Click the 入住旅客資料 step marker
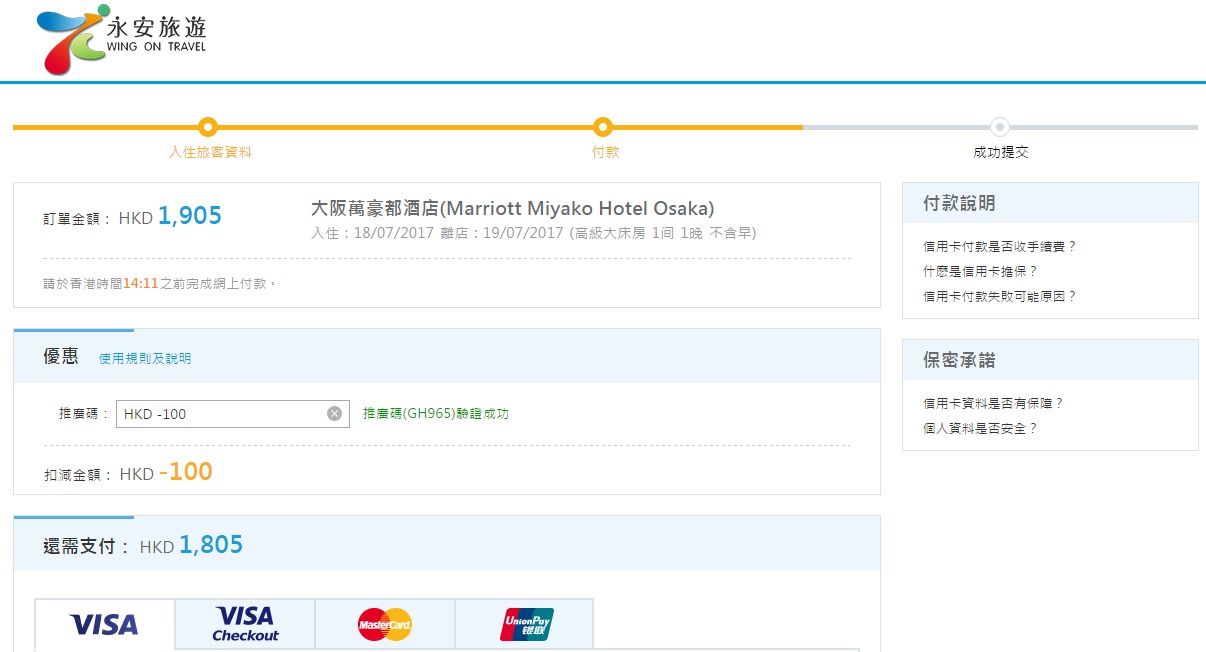1206x652 pixels. coord(208,127)
